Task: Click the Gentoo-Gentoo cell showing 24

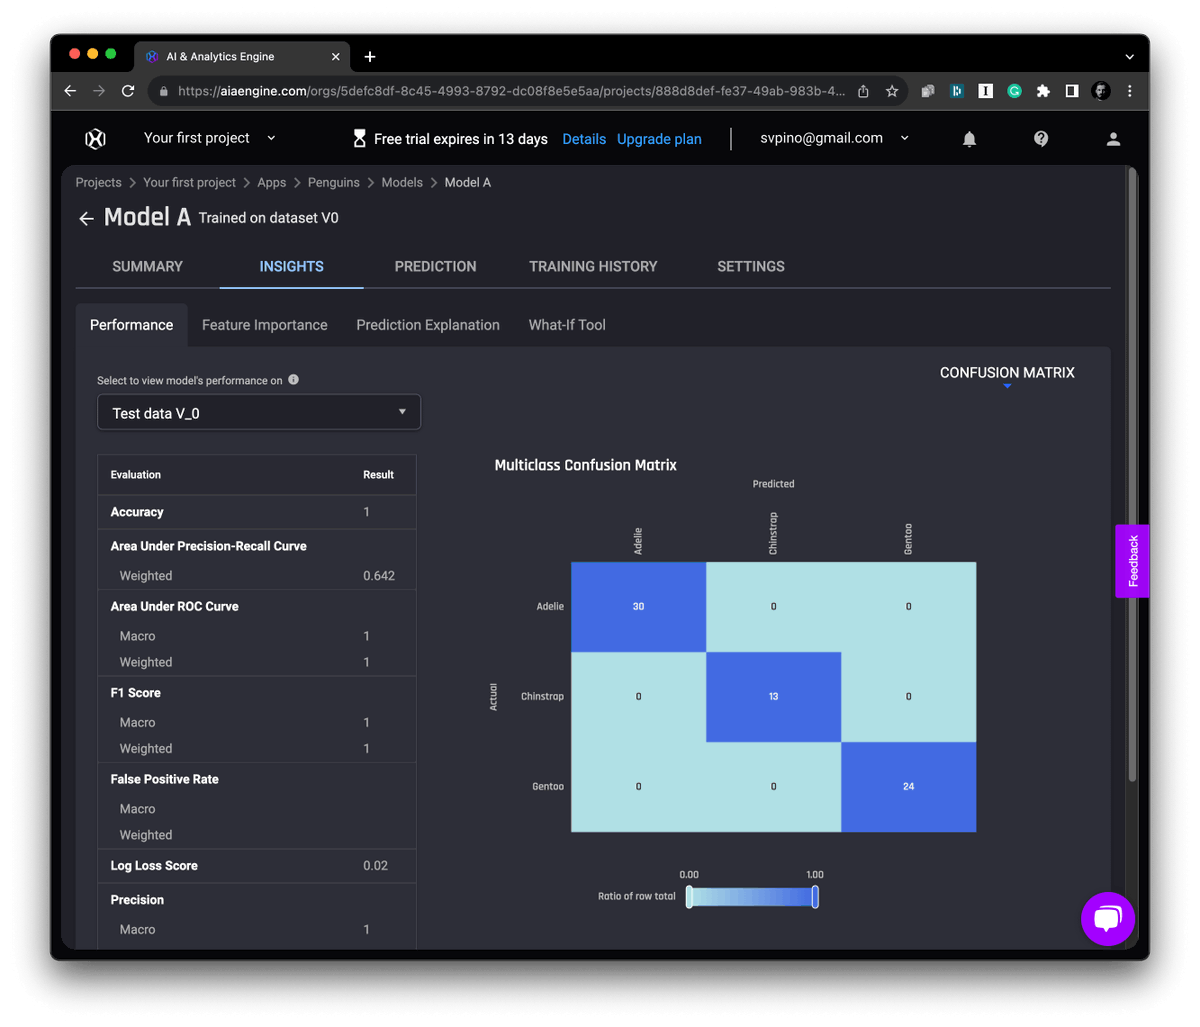Action: pyautogui.click(x=908, y=787)
